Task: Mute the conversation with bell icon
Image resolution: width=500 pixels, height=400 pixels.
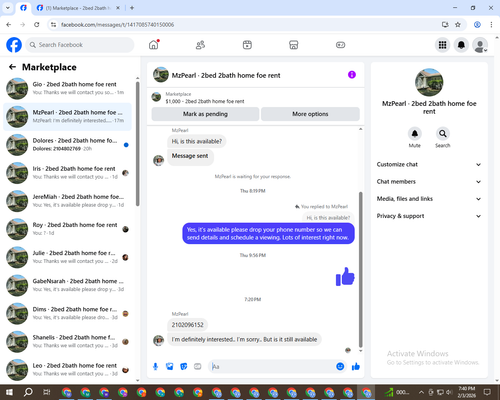Action: pyautogui.click(x=415, y=134)
